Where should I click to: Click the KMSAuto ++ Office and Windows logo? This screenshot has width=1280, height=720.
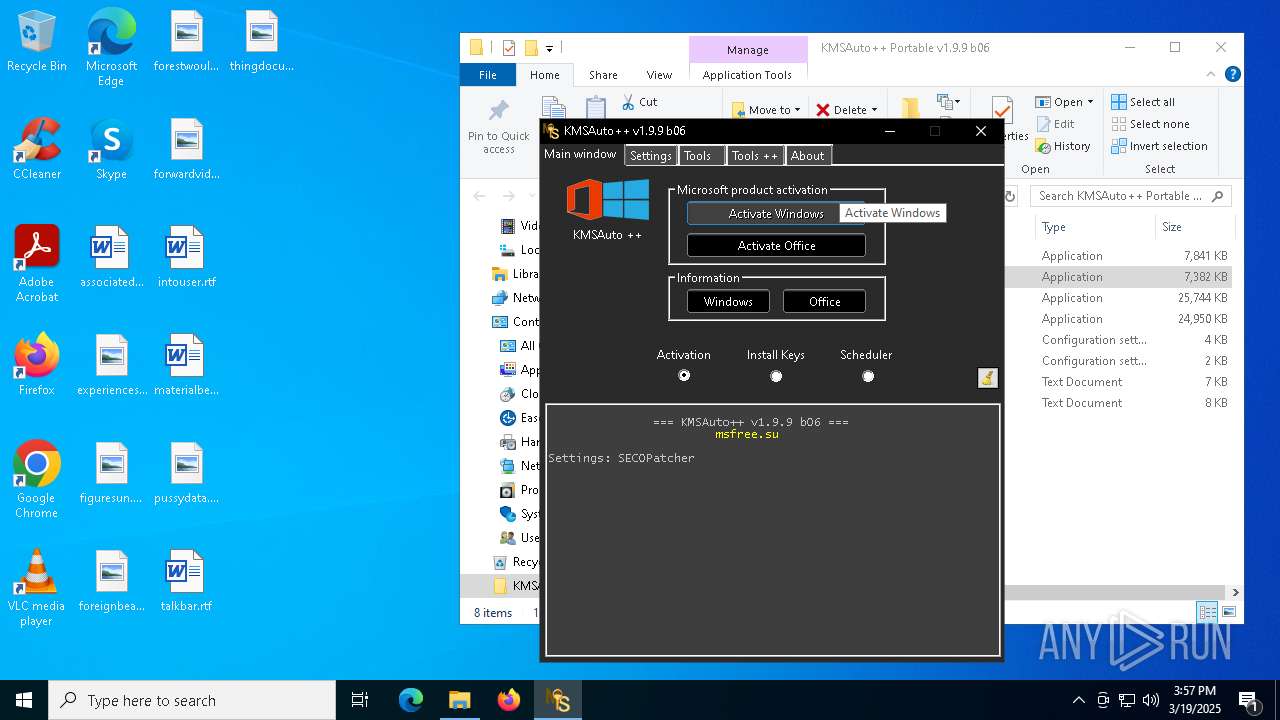click(x=607, y=200)
